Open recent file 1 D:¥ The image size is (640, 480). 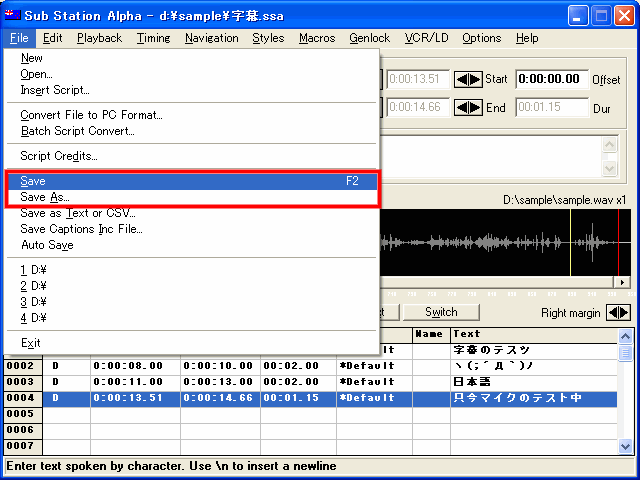tap(34, 269)
